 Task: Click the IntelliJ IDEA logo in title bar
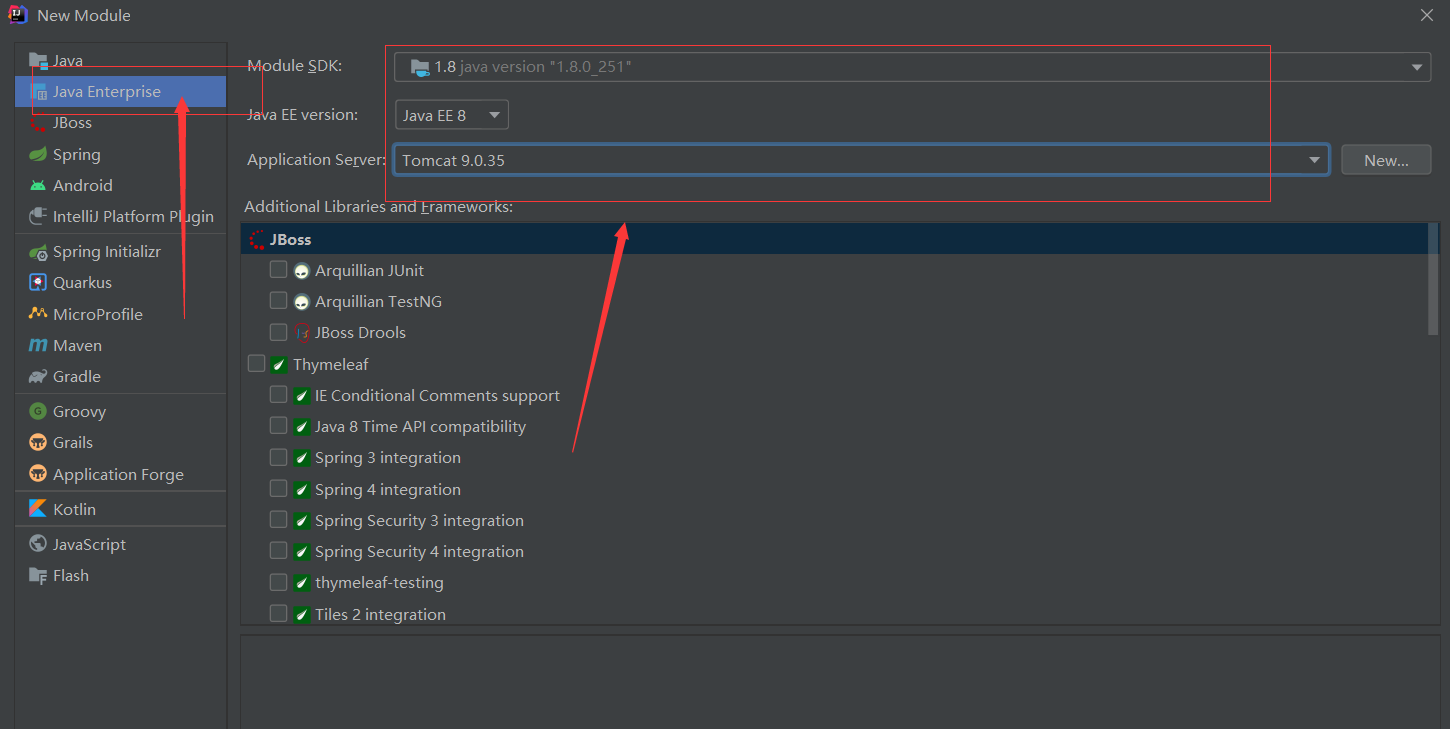18,15
